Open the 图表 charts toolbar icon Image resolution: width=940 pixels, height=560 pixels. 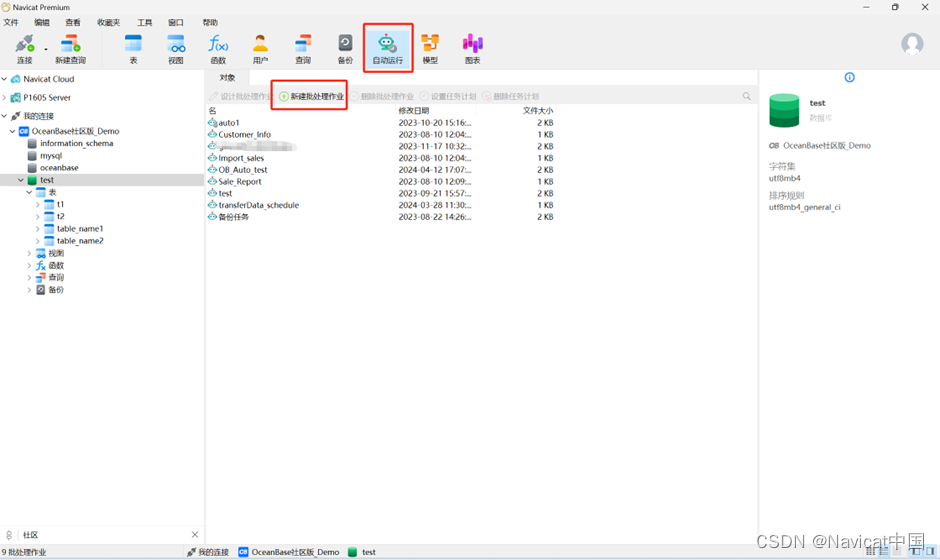coord(472,49)
